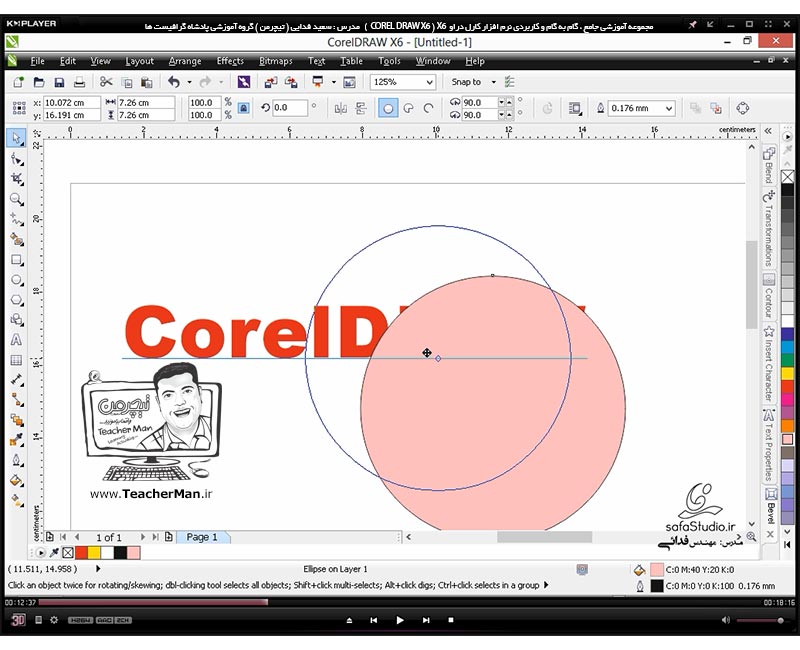Open the document palette flyout arrow
The height and width of the screenshot is (650, 800).
click(41, 553)
